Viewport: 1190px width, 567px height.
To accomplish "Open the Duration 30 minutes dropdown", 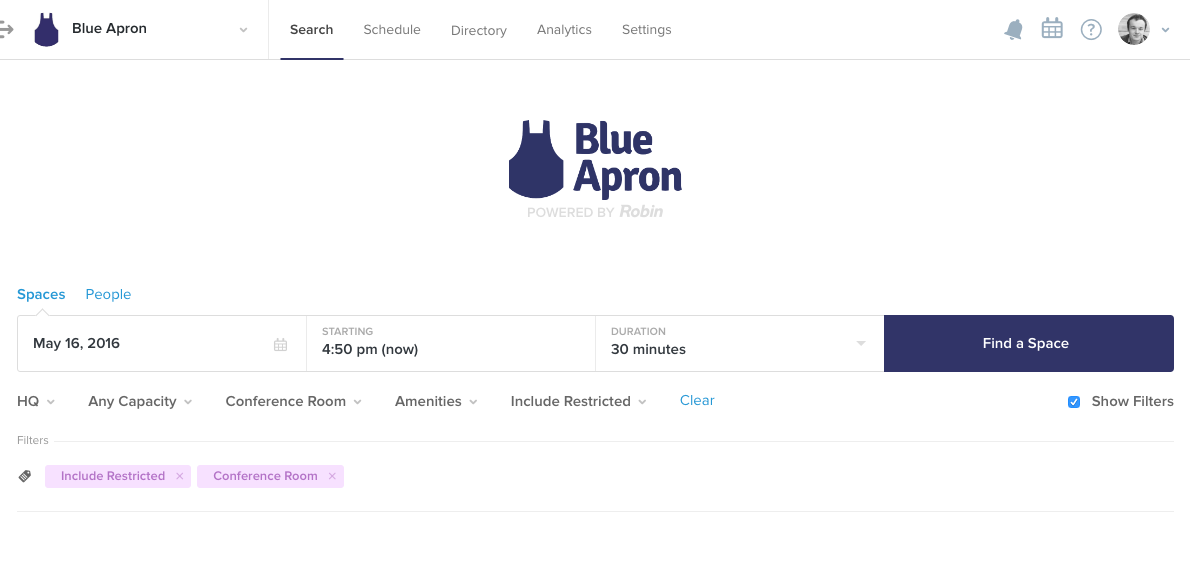I will click(x=739, y=344).
